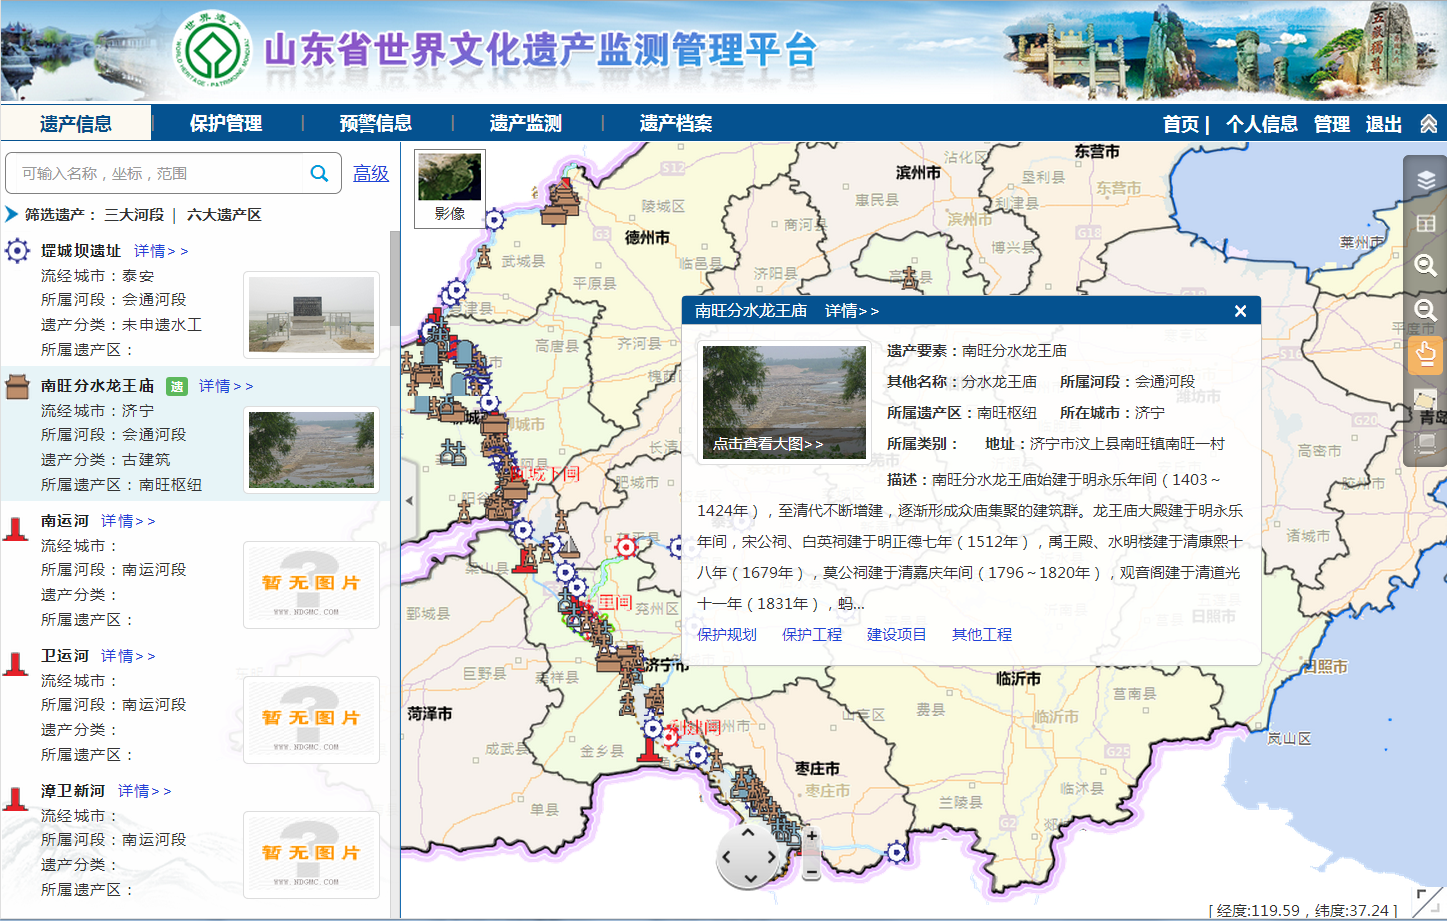
Task: Open 个人信息 page
Action: [x=1262, y=124]
